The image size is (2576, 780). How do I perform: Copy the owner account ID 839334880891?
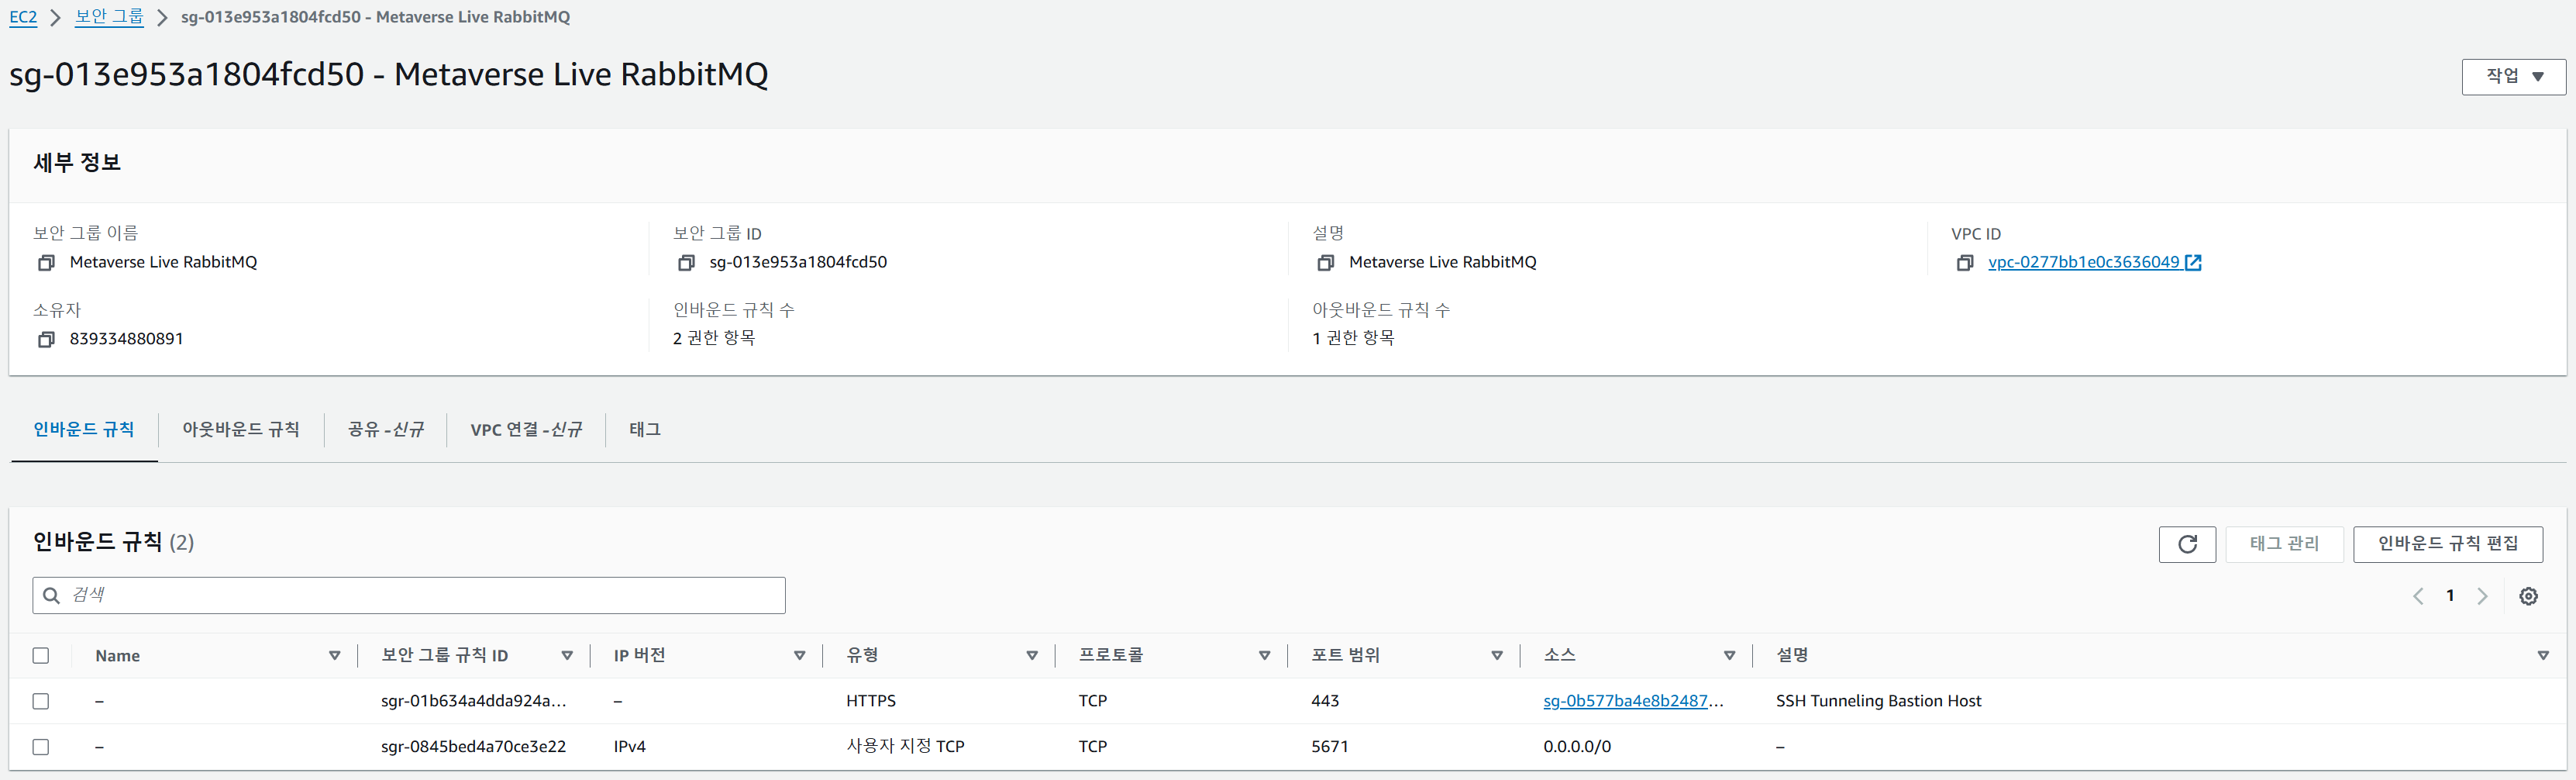pyautogui.click(x=46, y=340)
